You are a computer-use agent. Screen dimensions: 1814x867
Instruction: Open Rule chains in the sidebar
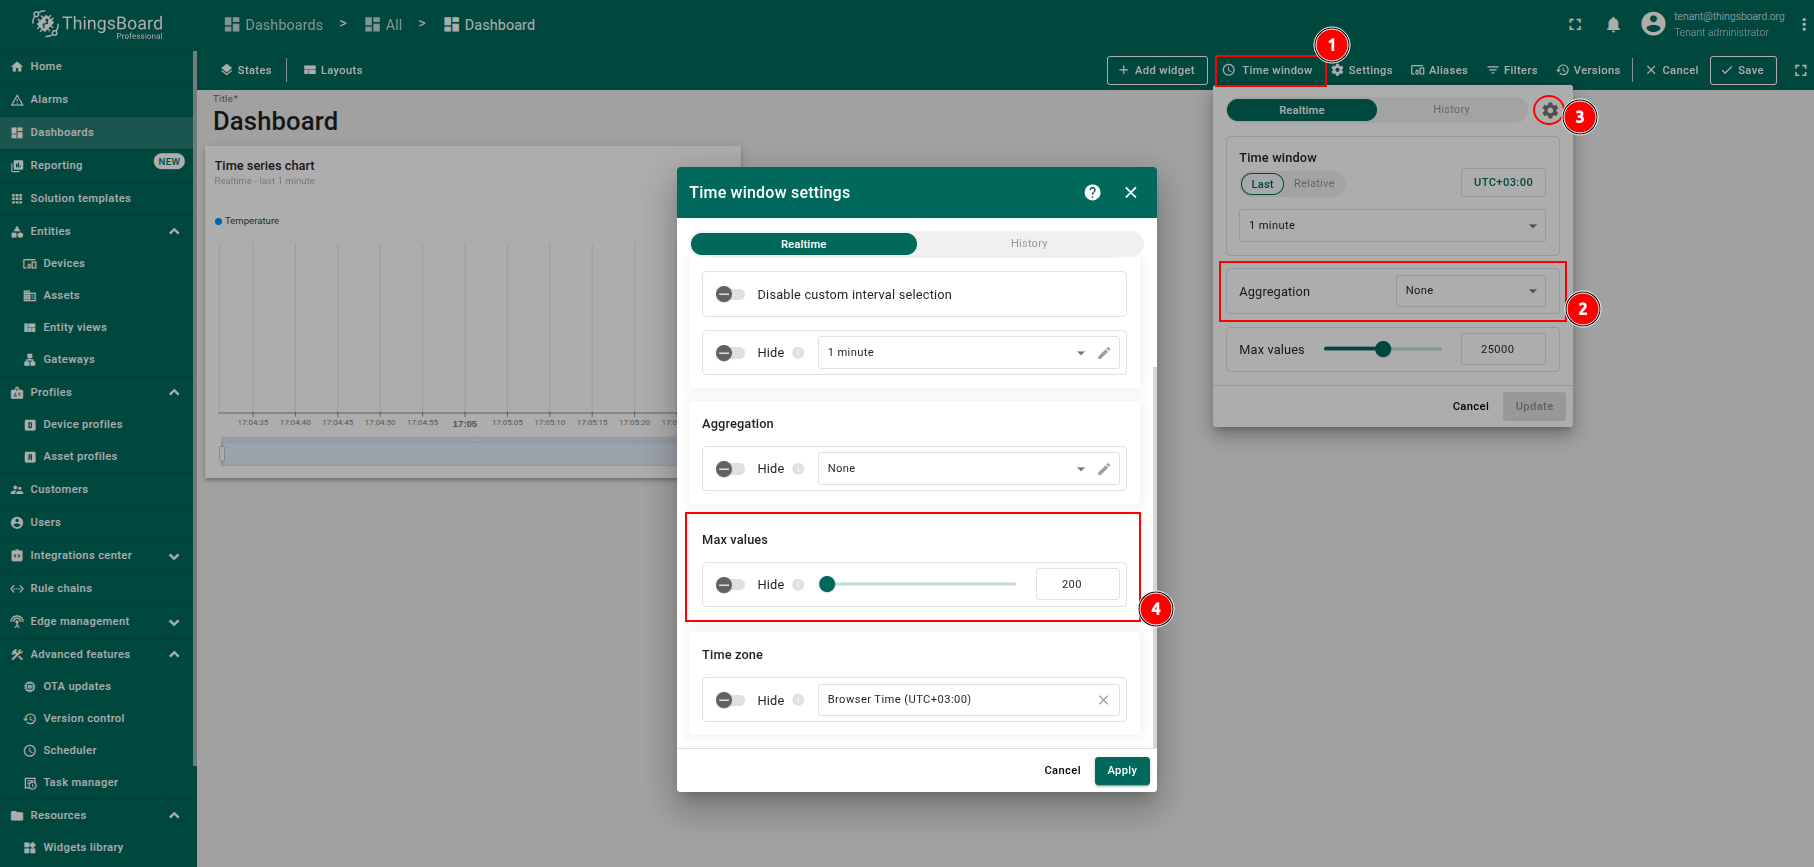(61, 588)
